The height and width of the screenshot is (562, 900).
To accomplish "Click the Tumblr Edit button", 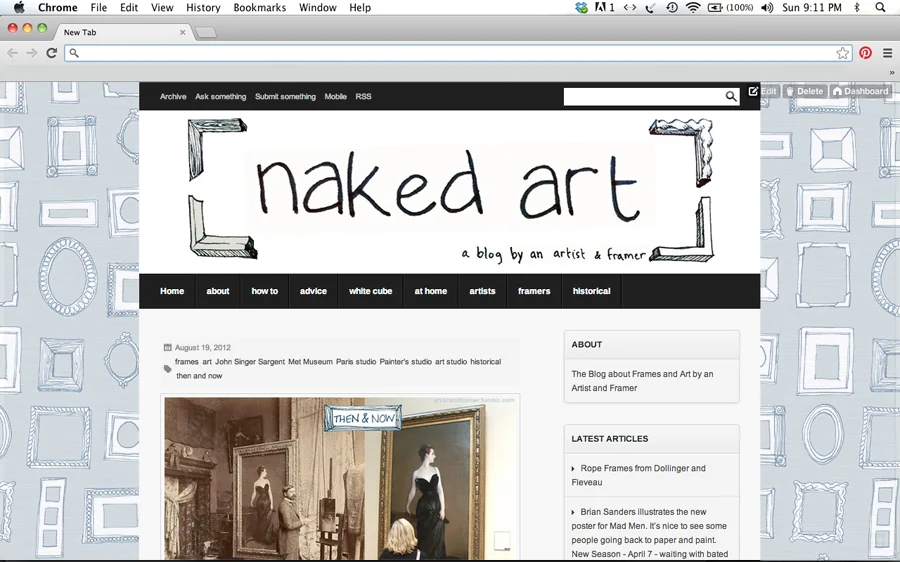I will [x=763, y=91].
